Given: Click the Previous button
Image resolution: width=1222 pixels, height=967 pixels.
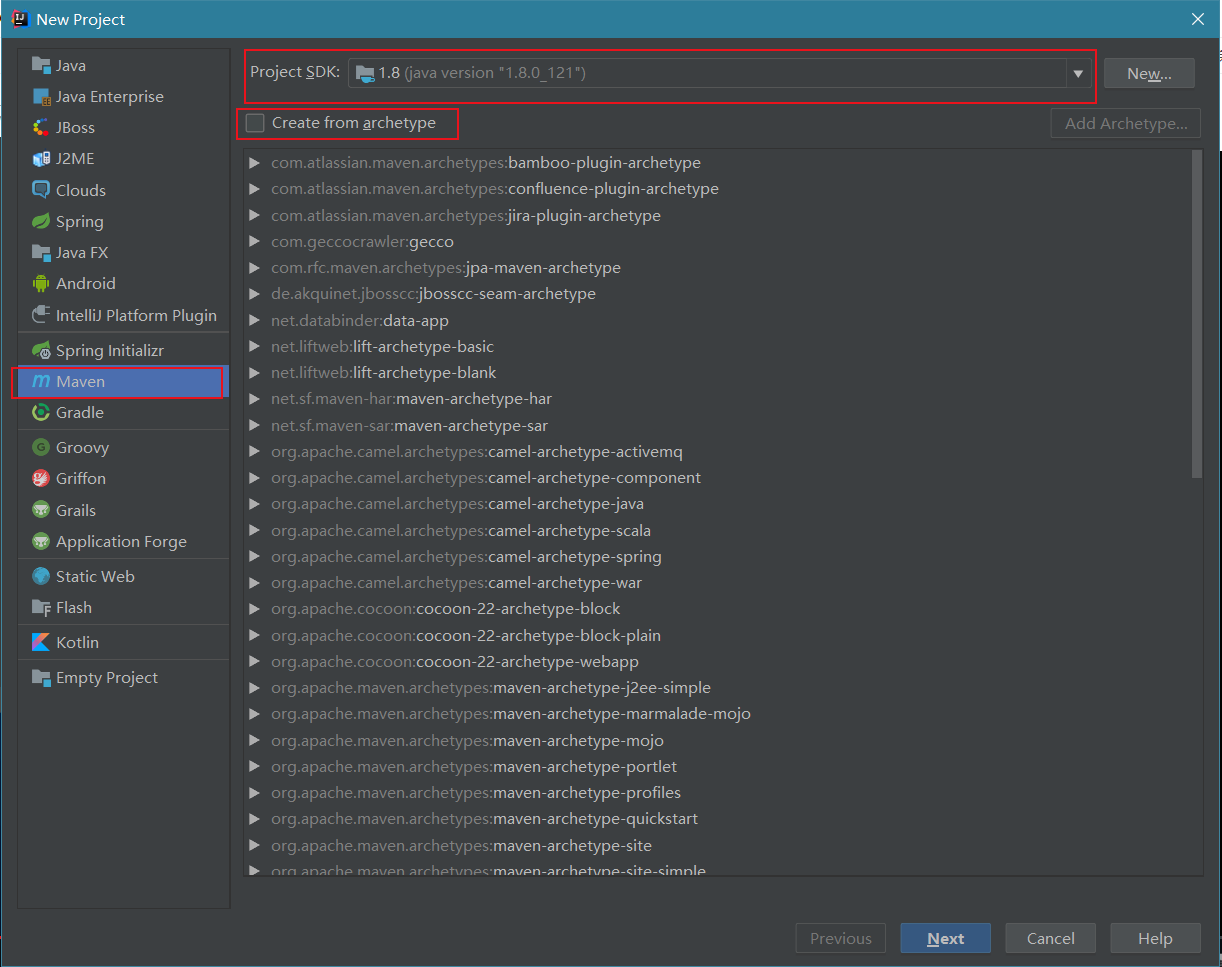Looking at the screenshot, I should pos(840,938).
